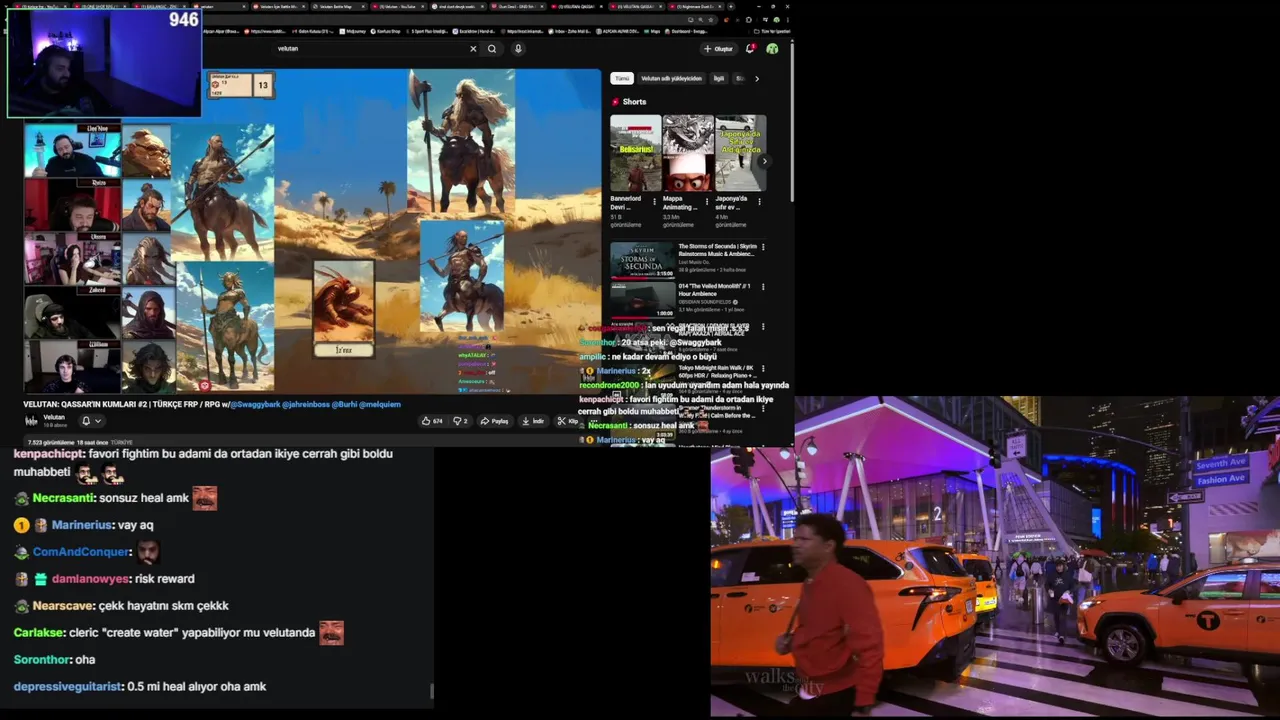Click the Shorts section logo icon
This screenshot has height=720, width=1280.
point(615,102)
